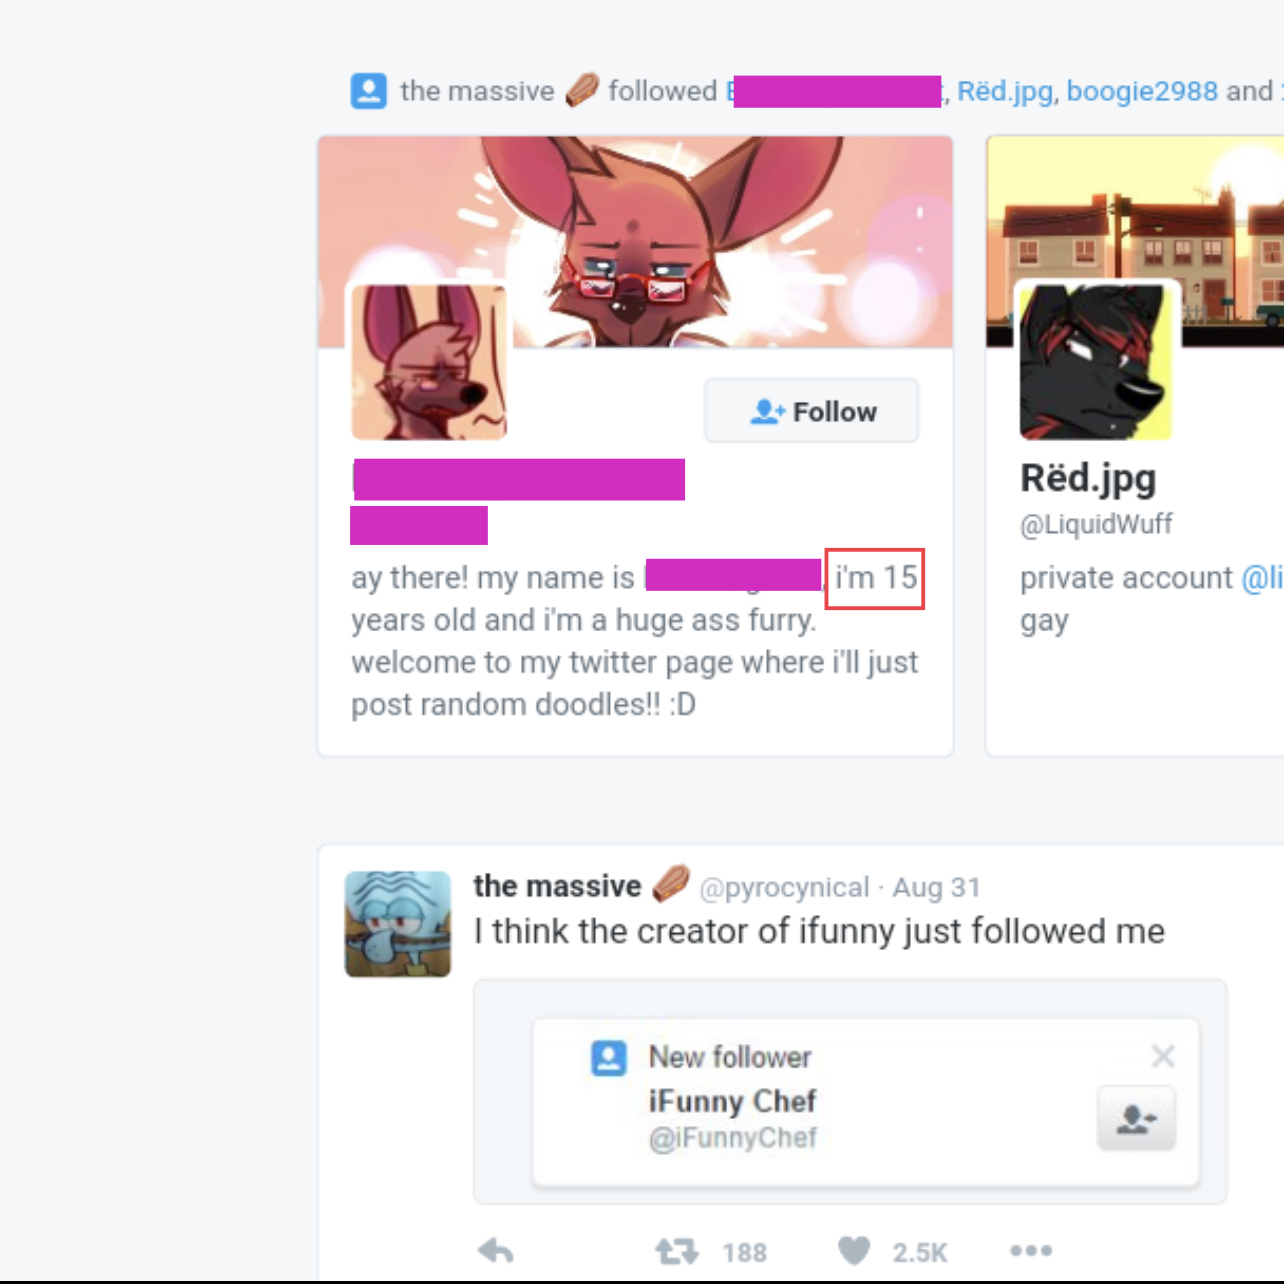Follow the fox furry account

[x=811, y=411]
